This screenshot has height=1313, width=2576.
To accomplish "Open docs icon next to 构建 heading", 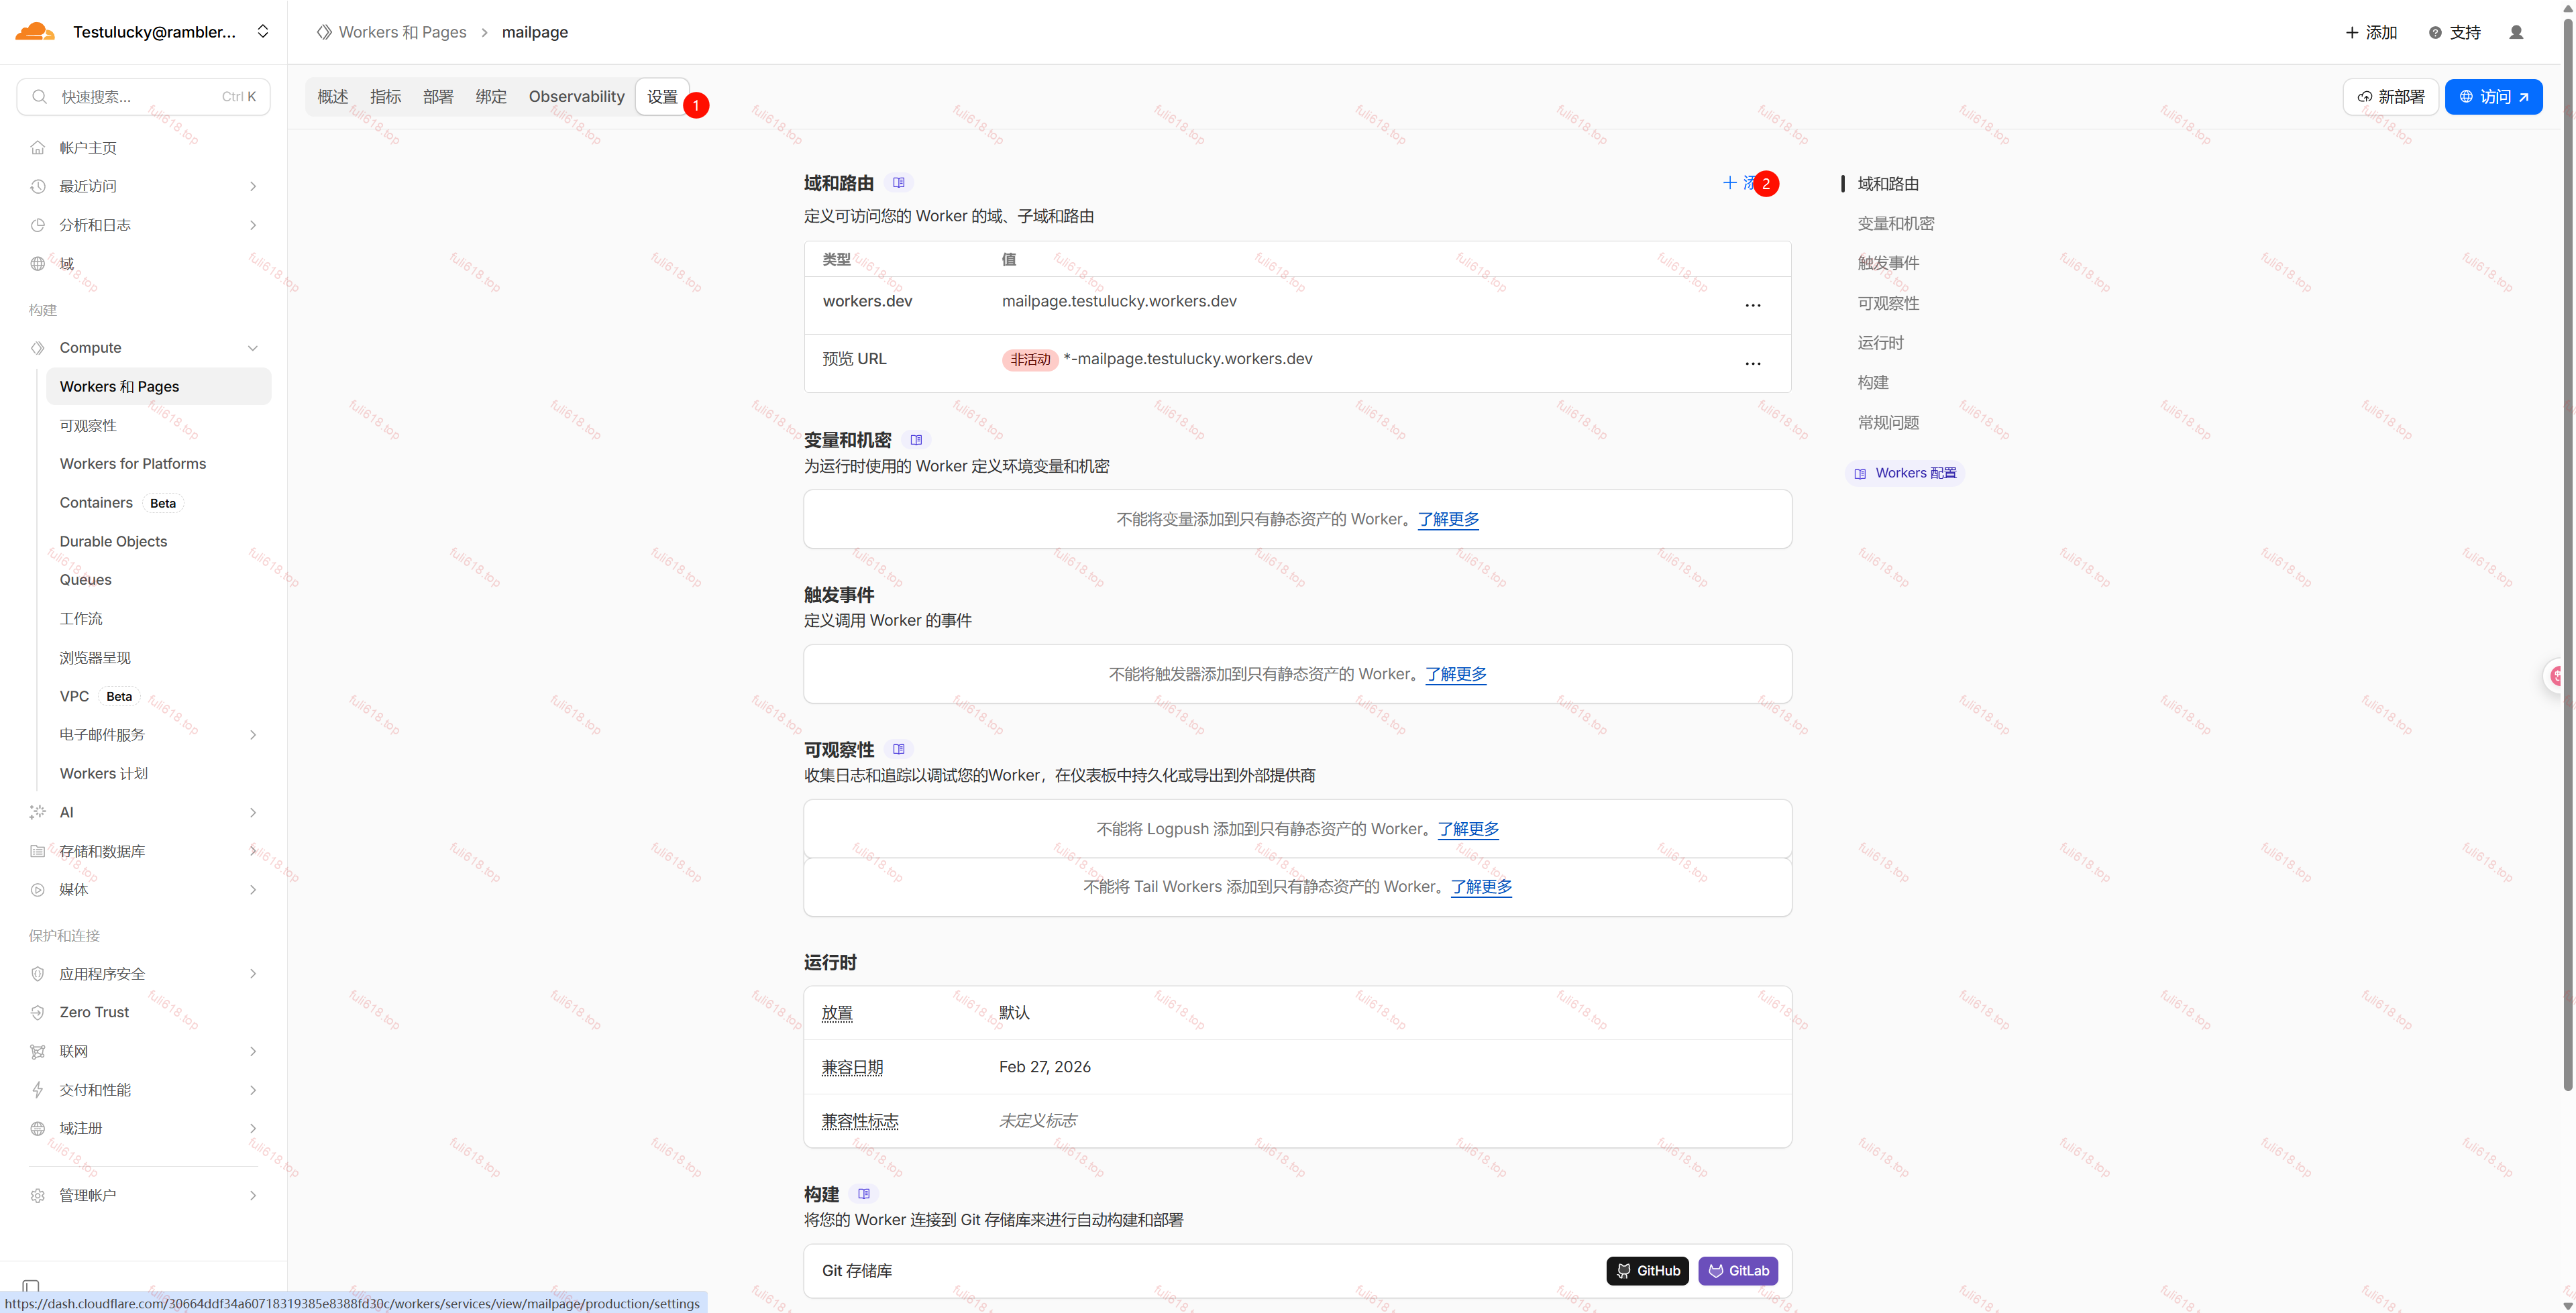I will [864, 1194].
